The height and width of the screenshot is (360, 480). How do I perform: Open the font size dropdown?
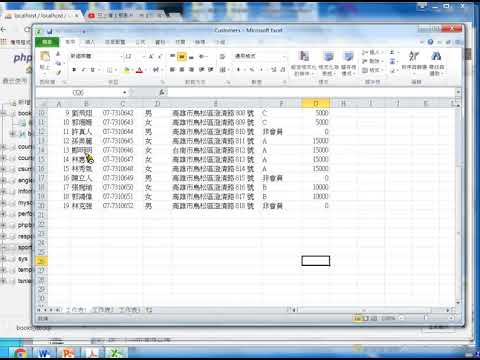click(x=144, y=56)
